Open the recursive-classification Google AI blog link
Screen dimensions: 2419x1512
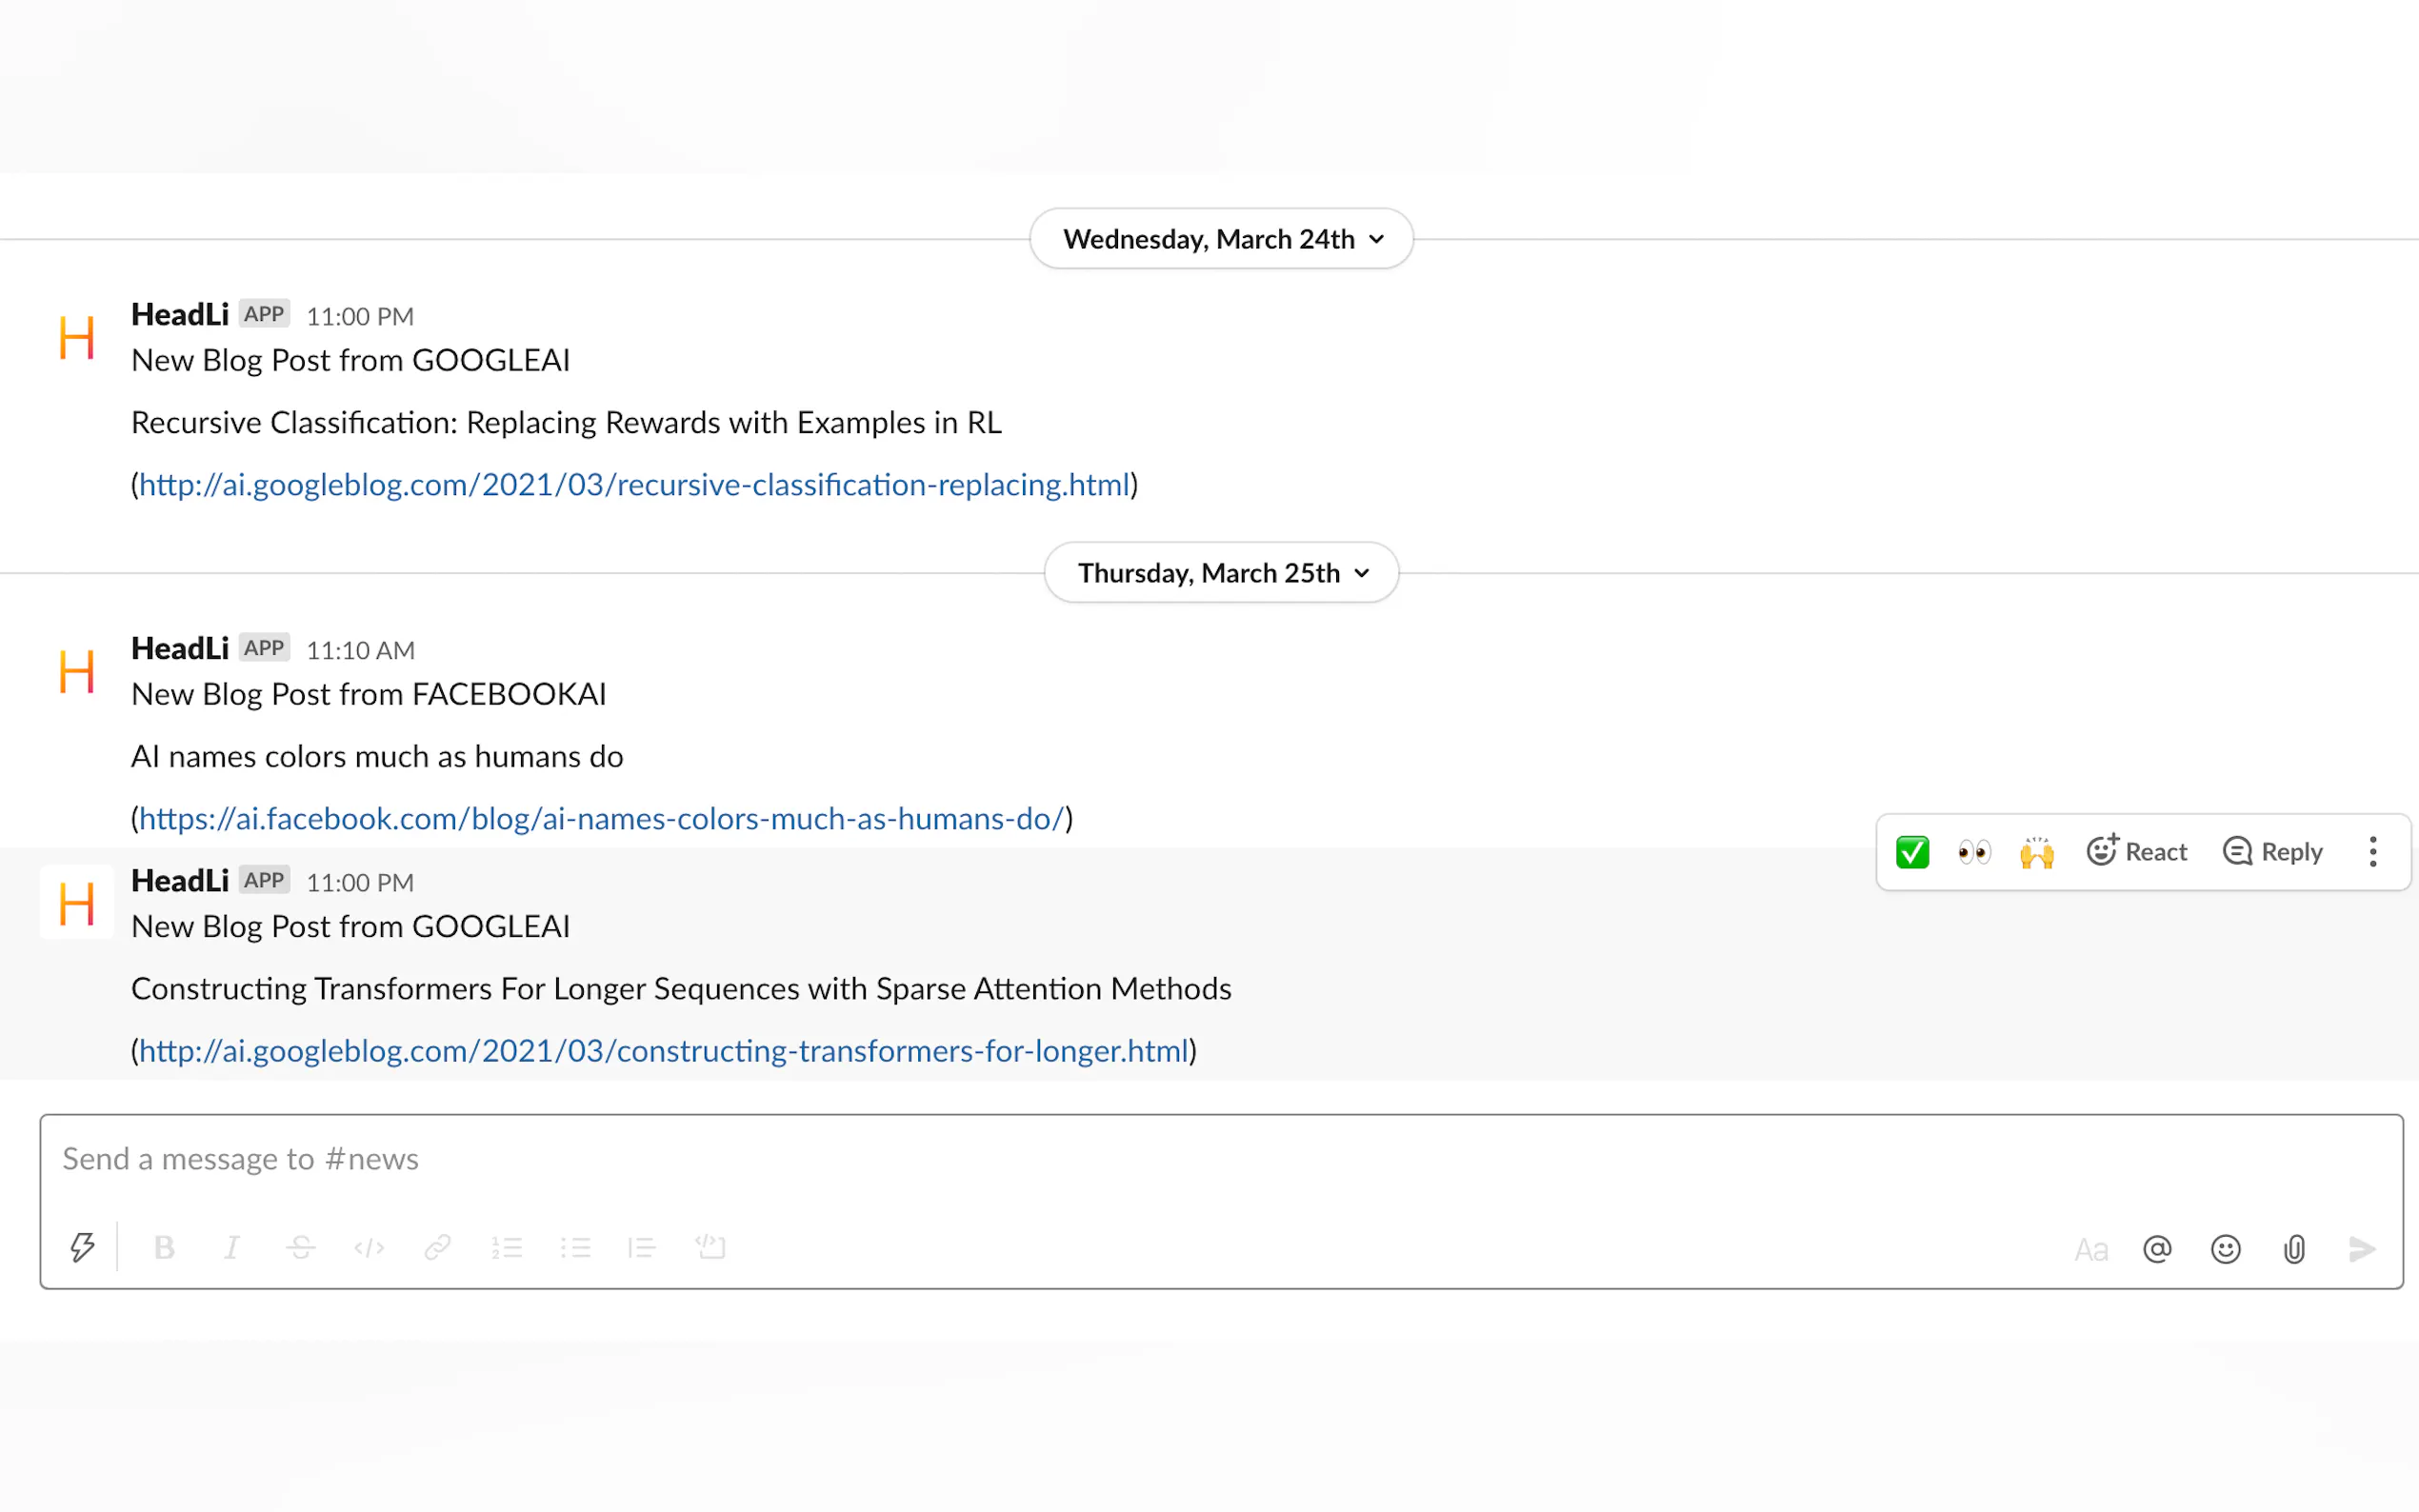634,485
